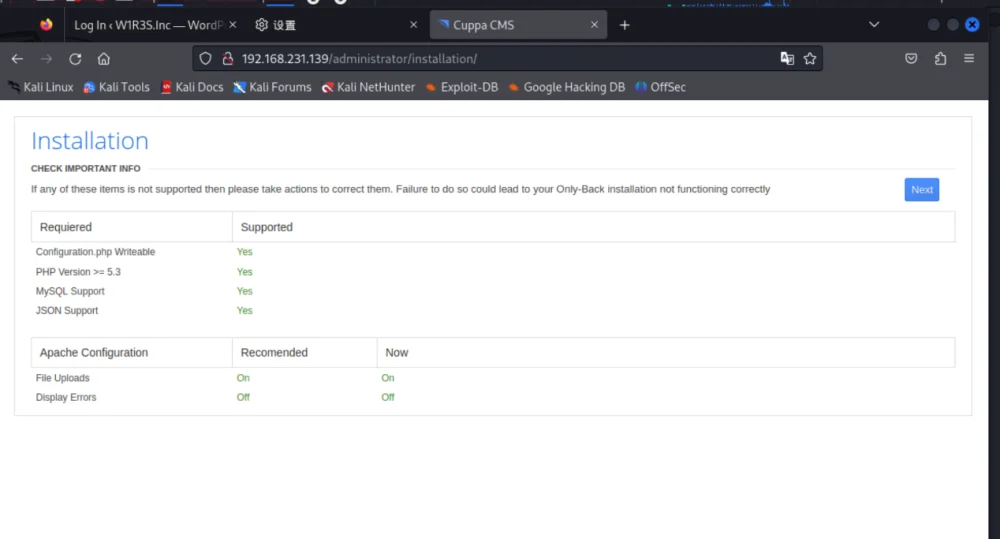Image resolution: width=1000 pixels, height=539 pixels.
Task: Close the browser window
Action: 972,24
